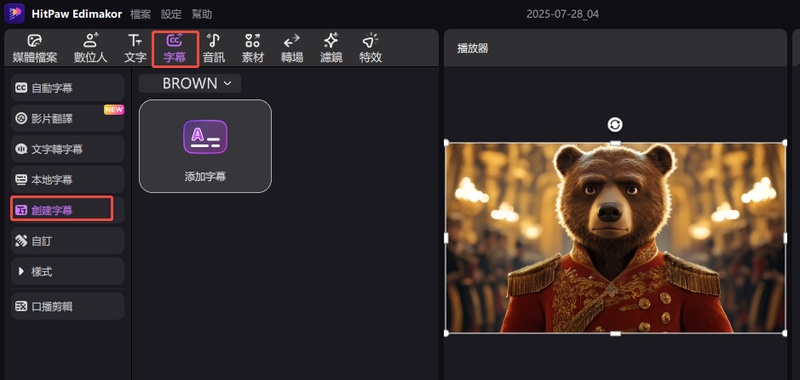The height and width of the screenshot is (380, 800).
Task: Click the left-middle handle of preview
Action: (446, 238)
